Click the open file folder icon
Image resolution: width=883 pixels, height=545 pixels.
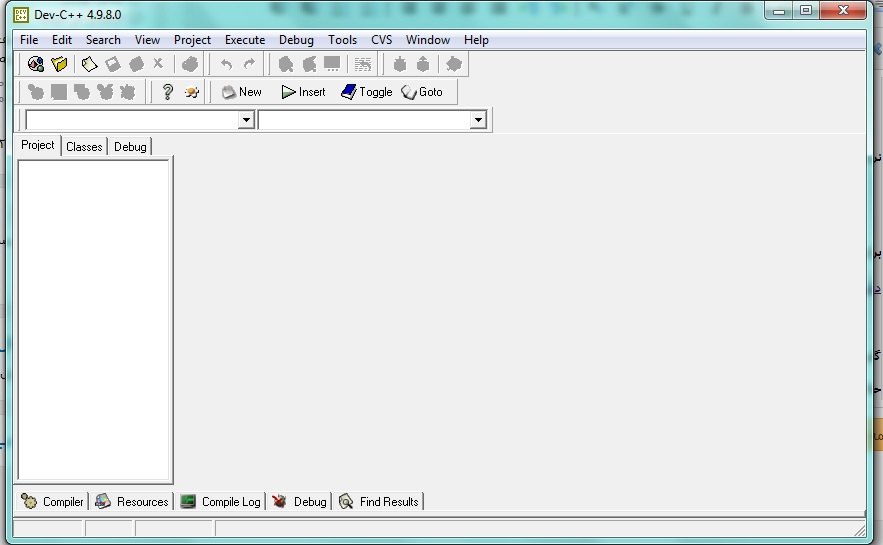click(x=60, y=64)
